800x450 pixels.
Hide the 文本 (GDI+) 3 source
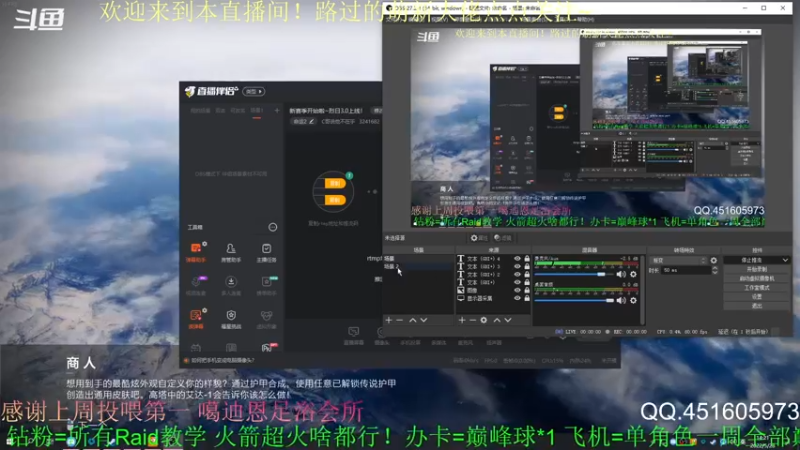517,266
